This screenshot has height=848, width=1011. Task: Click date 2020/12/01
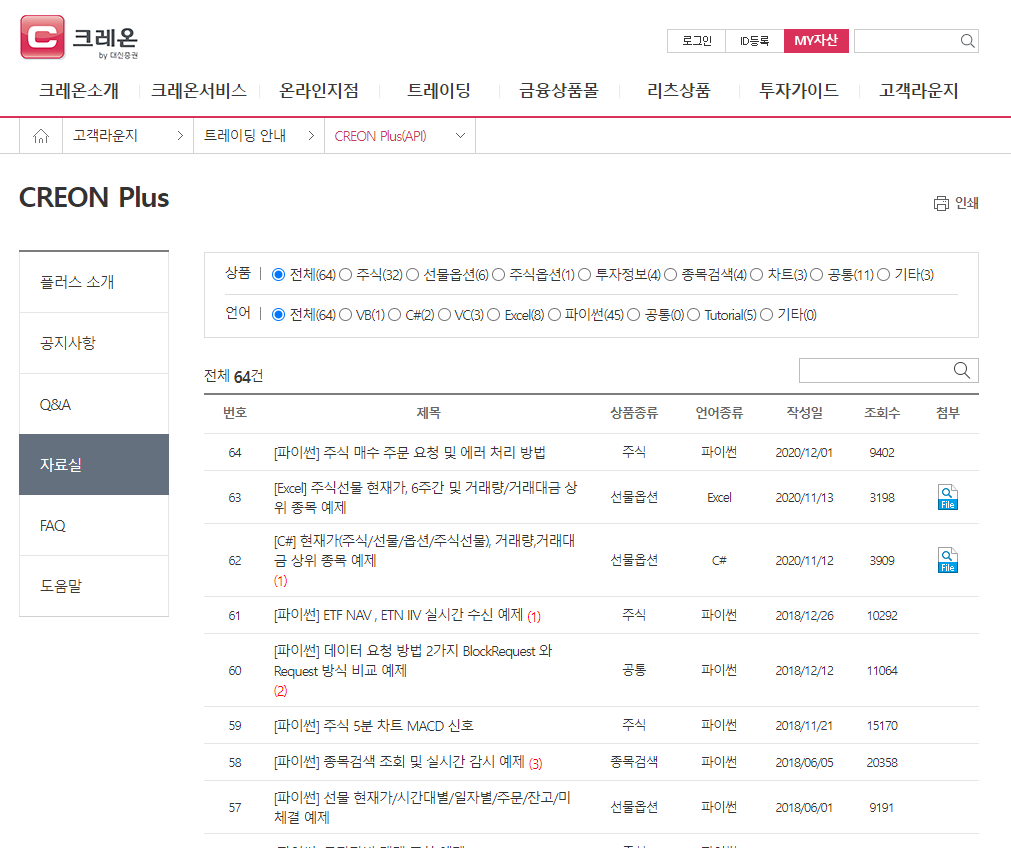[x=803, y=453]
